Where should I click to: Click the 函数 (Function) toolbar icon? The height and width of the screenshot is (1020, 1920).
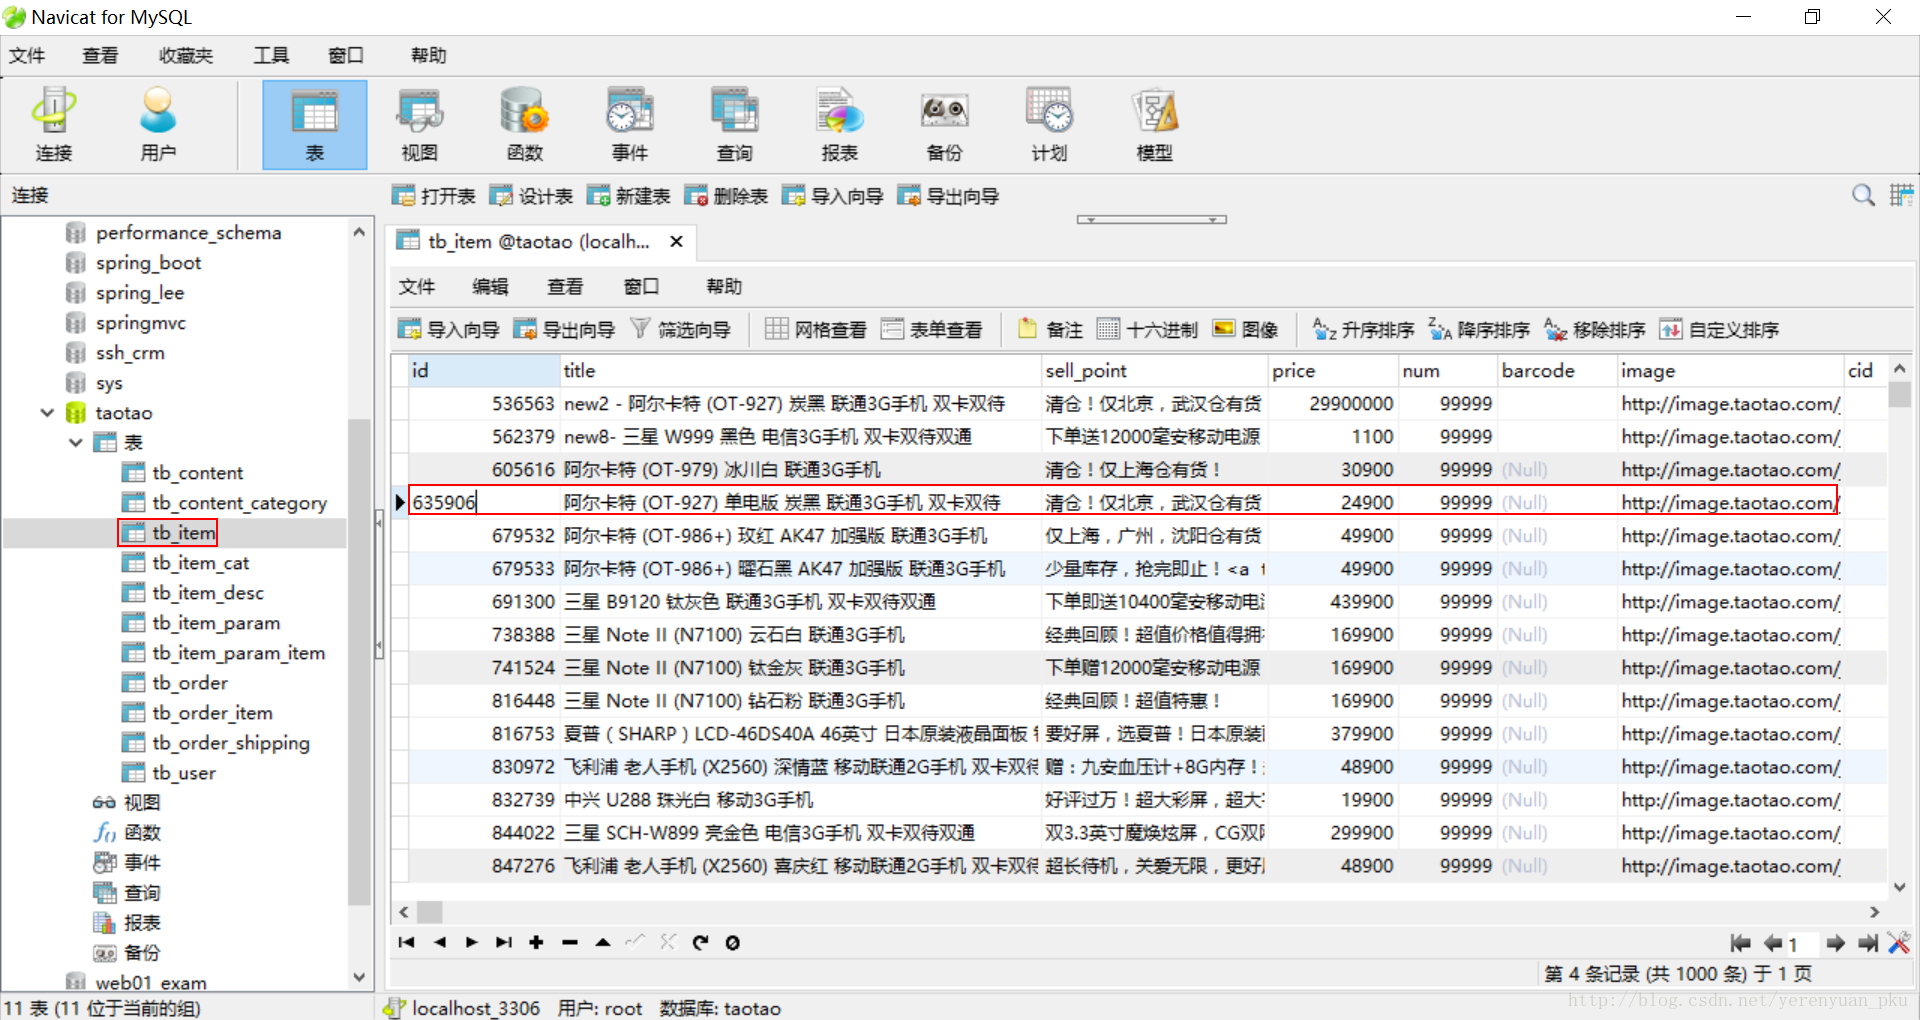(525, 124)
